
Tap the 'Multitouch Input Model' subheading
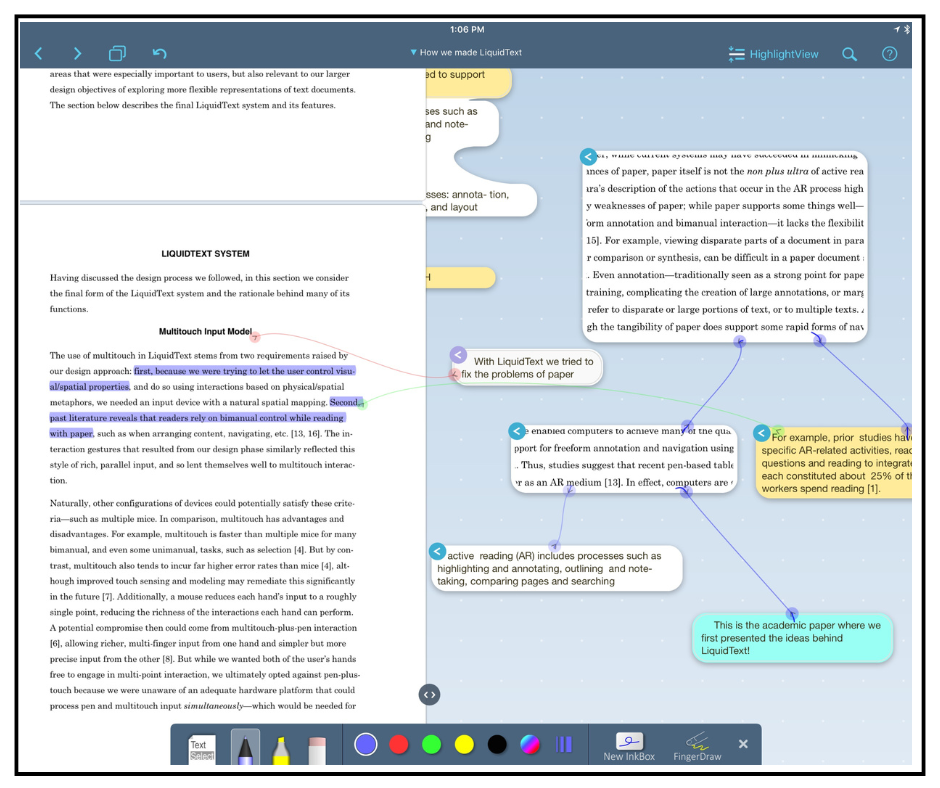205,332
